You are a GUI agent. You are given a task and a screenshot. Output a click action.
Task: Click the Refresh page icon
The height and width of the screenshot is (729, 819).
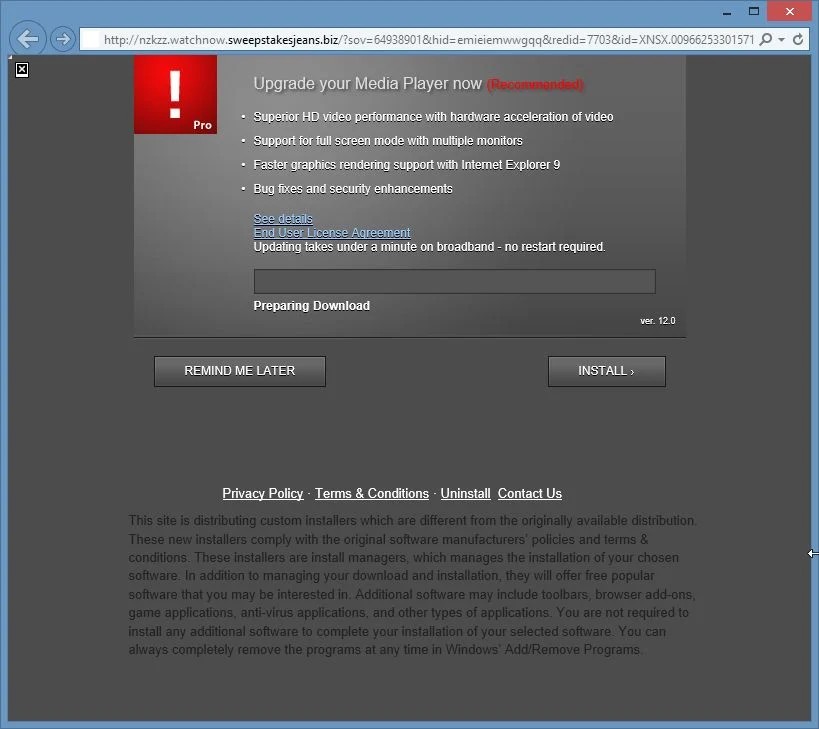798,39
